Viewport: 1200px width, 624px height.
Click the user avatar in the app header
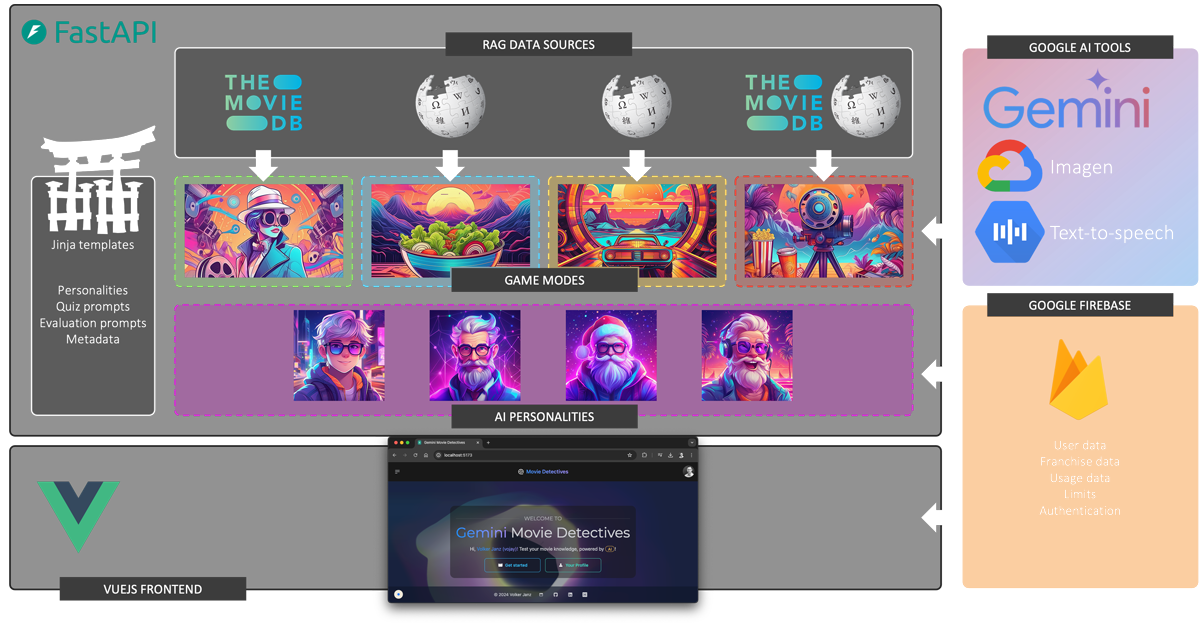pyautogui.click(x=688, y=471)
